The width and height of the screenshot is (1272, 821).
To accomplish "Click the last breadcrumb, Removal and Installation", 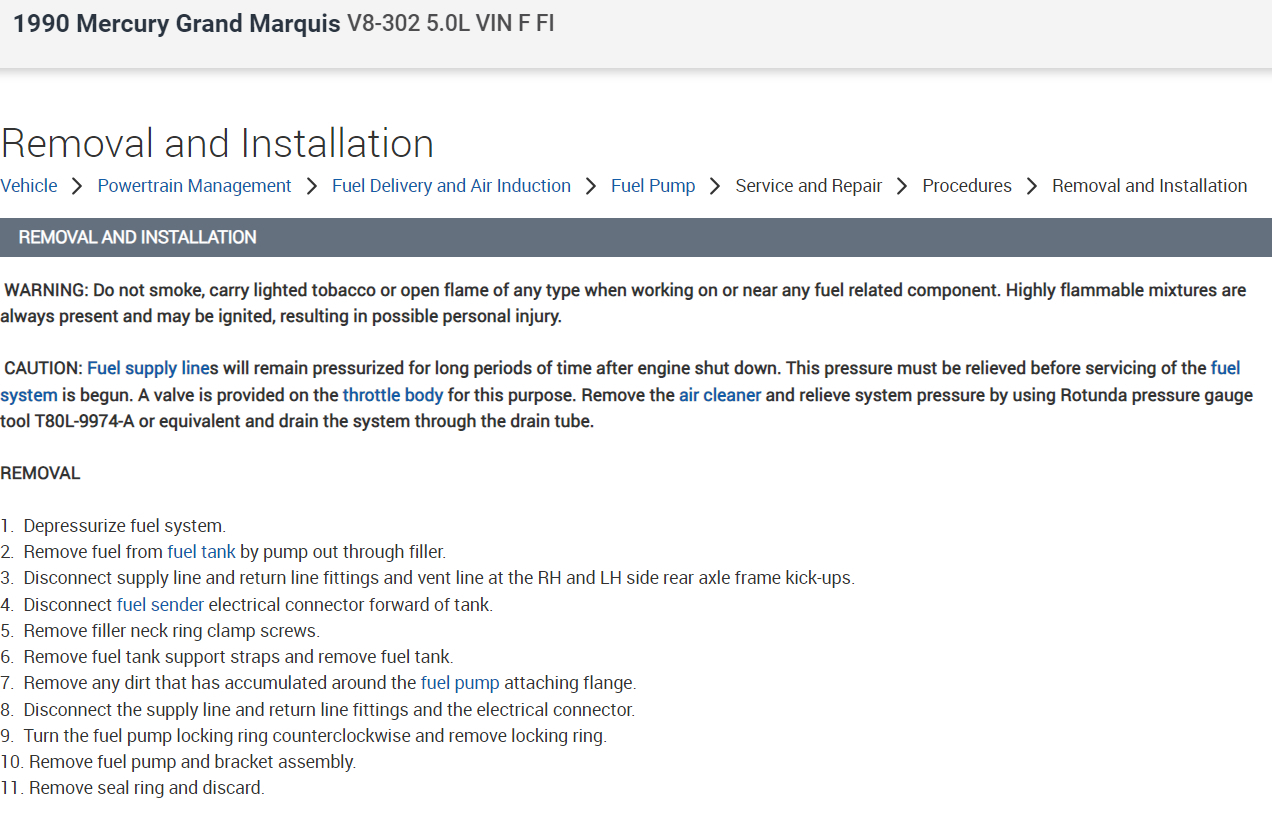I will (1149, 186).
